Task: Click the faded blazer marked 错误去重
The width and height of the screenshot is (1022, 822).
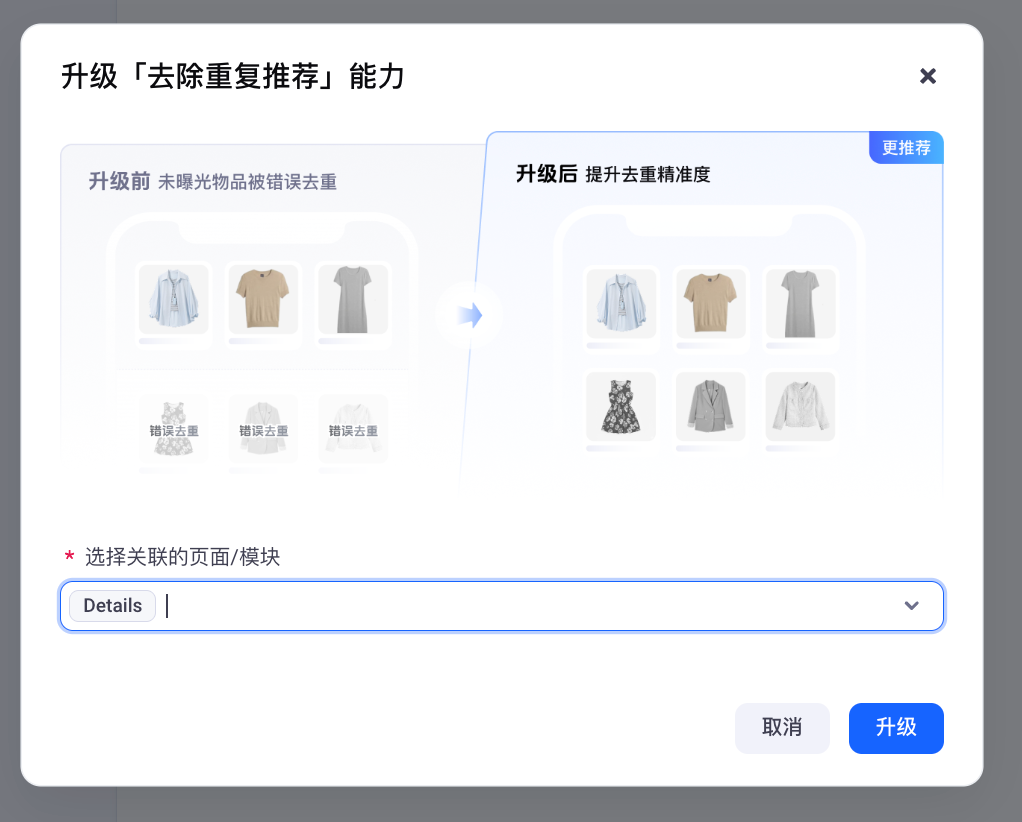Action: [263, 429]
